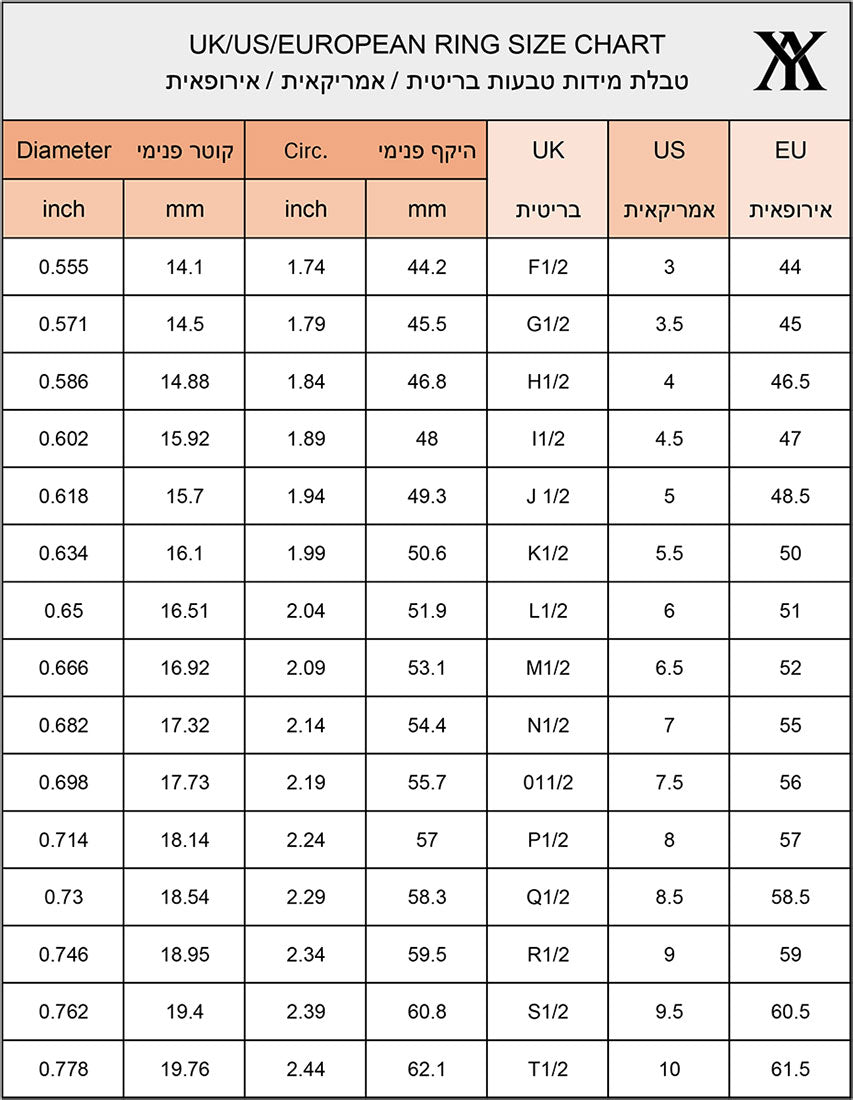Image resolution: width=853 pixels, height=1100 pixels.
Task: Click the 'mm' subheader under Circ.
Action: click(427, 209)
